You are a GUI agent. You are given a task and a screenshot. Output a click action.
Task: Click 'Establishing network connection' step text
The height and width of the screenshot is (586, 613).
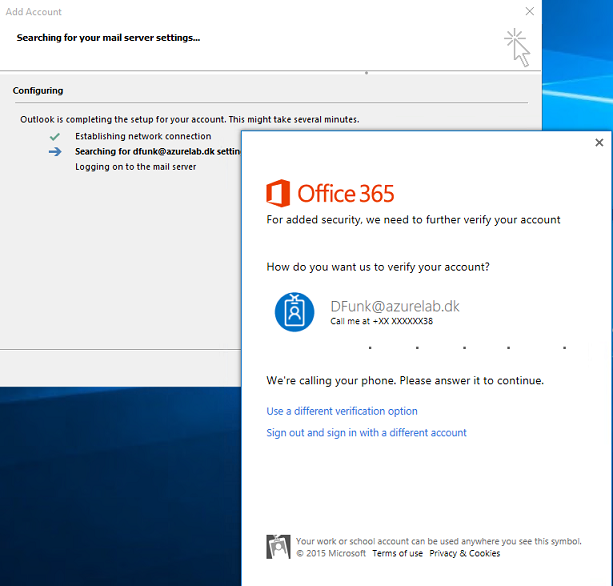(143, 136)
